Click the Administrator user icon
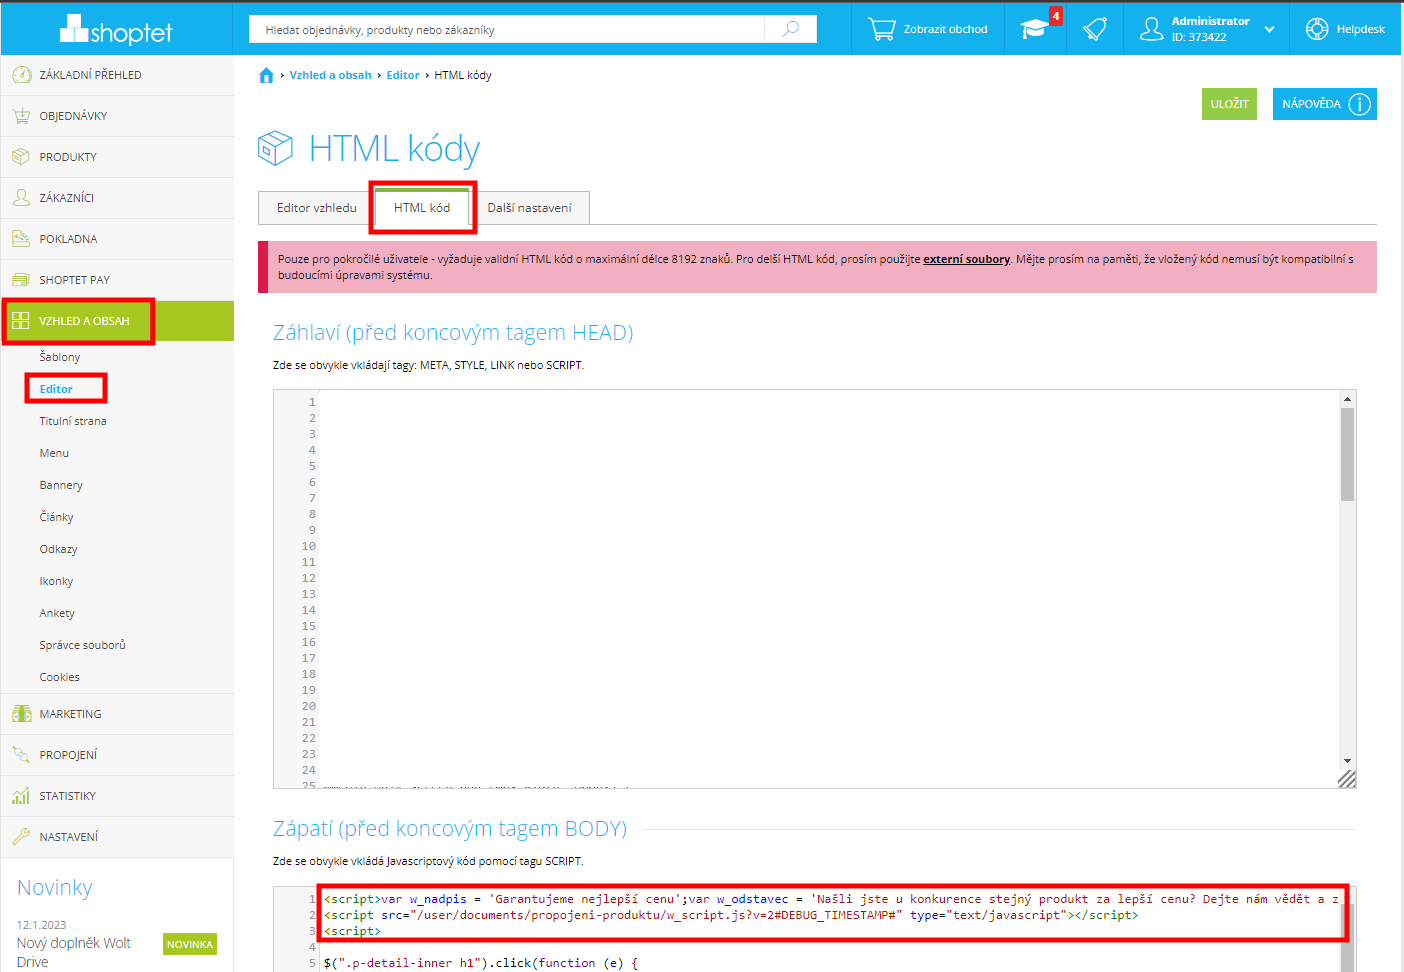 click(x=1151, y=29)
